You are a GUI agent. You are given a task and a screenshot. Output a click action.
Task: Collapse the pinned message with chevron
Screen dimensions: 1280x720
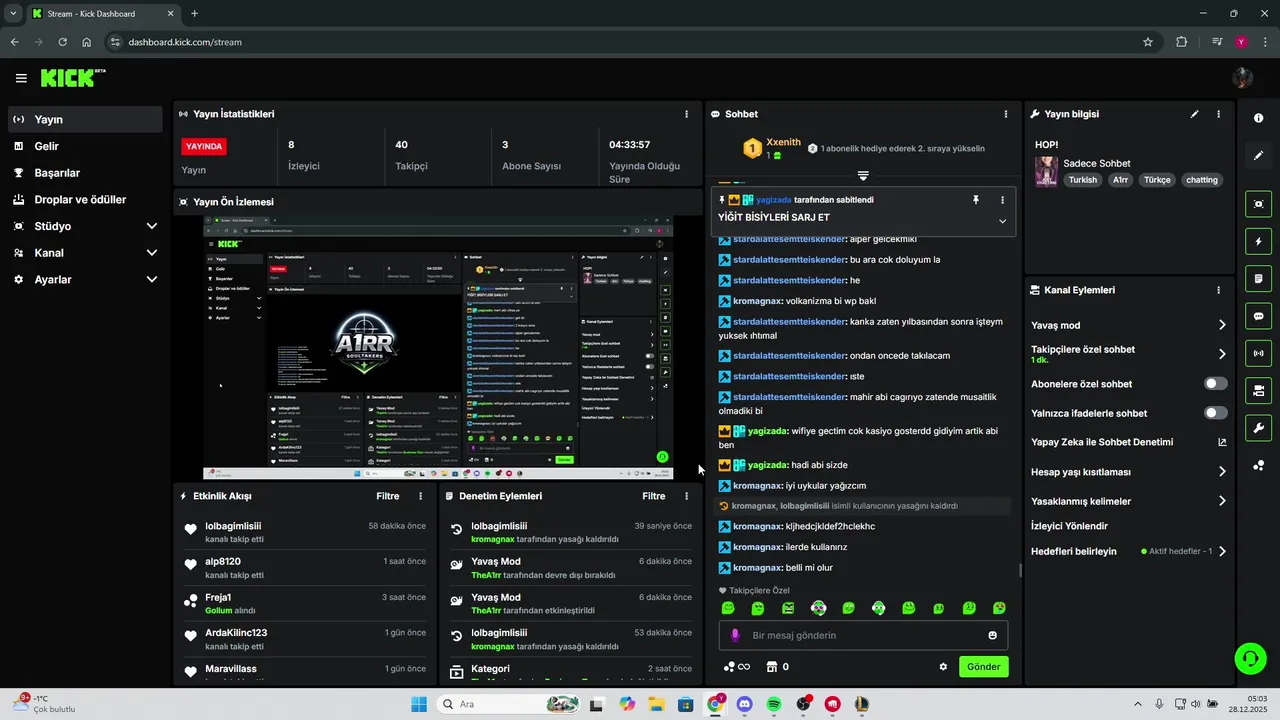(1002, 221)
